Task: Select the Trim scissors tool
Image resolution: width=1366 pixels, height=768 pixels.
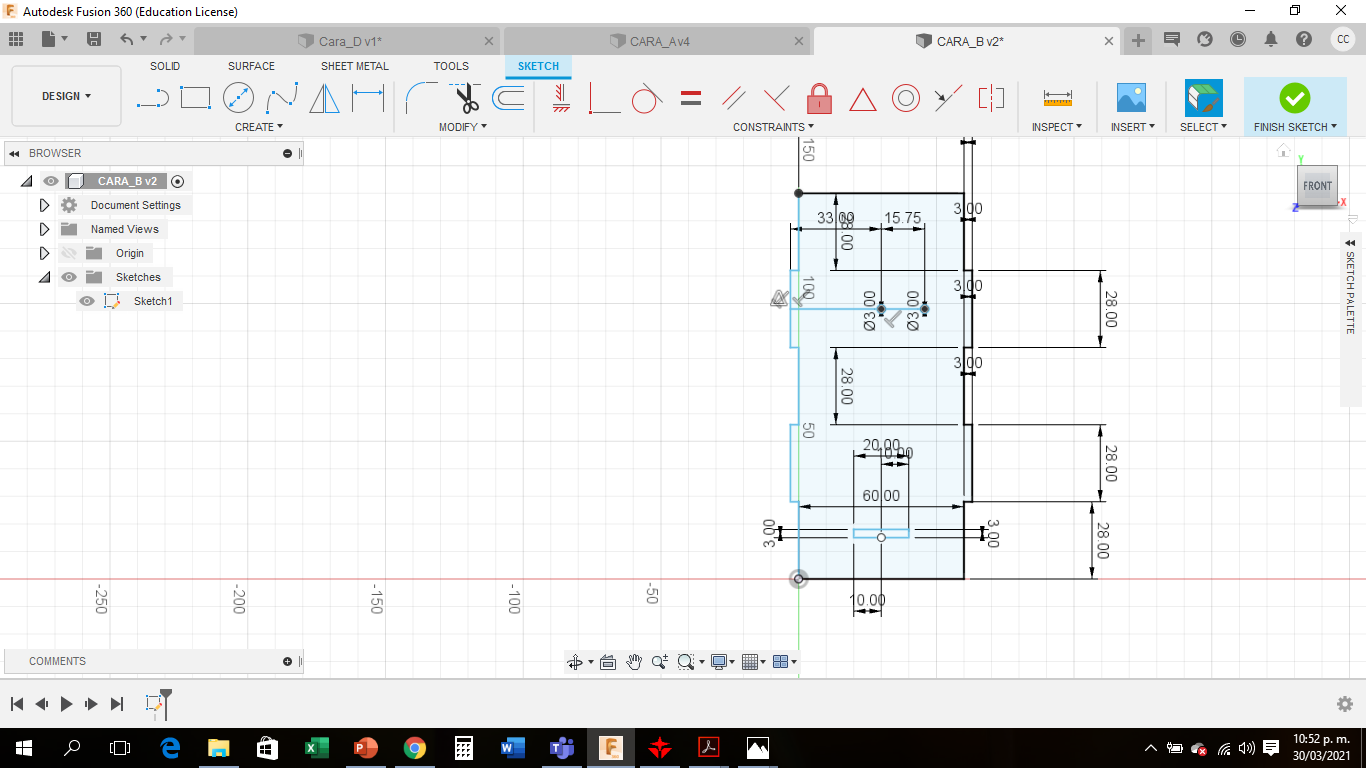Action: (464, 98)
